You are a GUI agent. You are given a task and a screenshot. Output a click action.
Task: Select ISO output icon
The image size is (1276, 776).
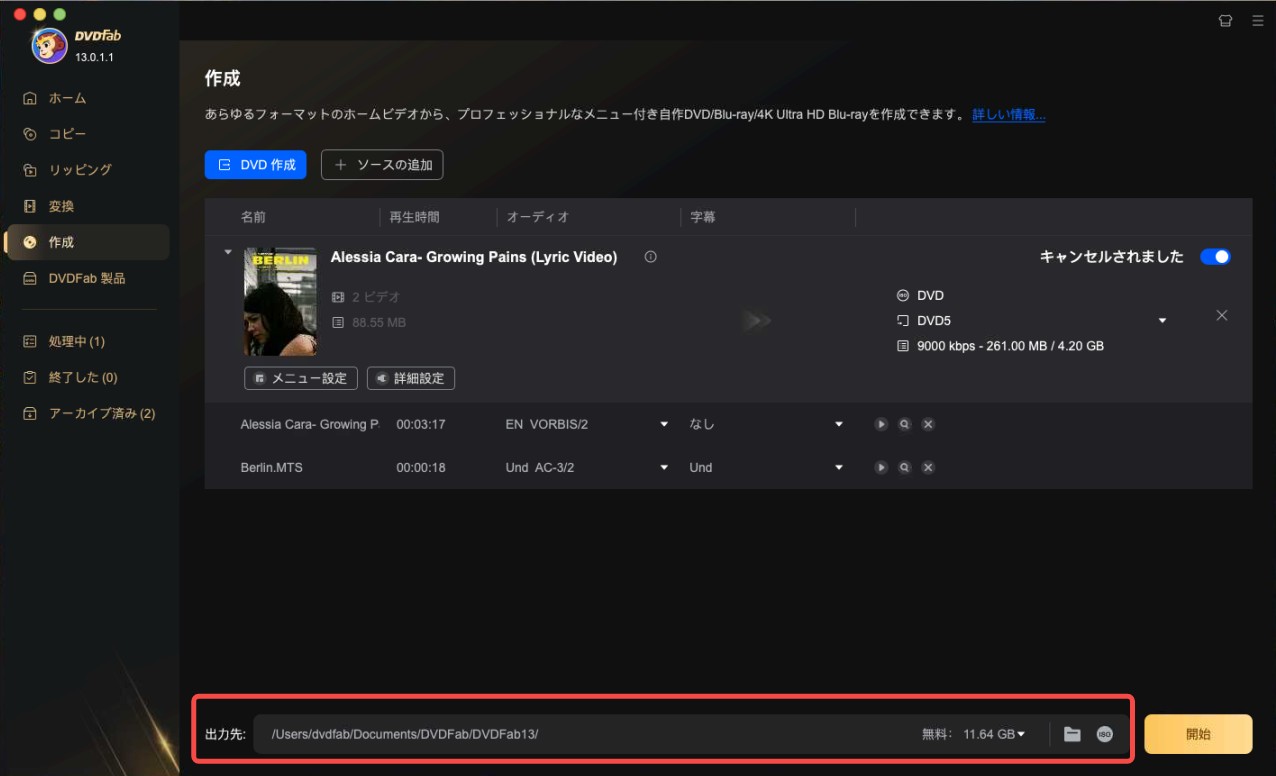pos(1104,734)
